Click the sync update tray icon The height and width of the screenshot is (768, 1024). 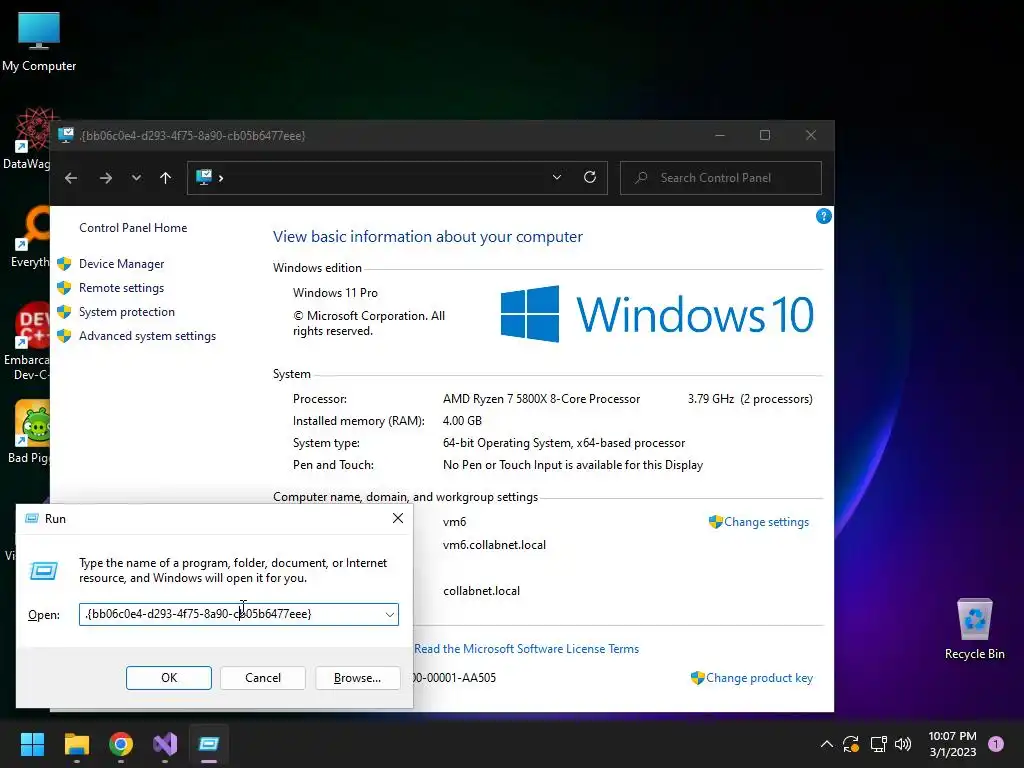[x=851, y=744]
